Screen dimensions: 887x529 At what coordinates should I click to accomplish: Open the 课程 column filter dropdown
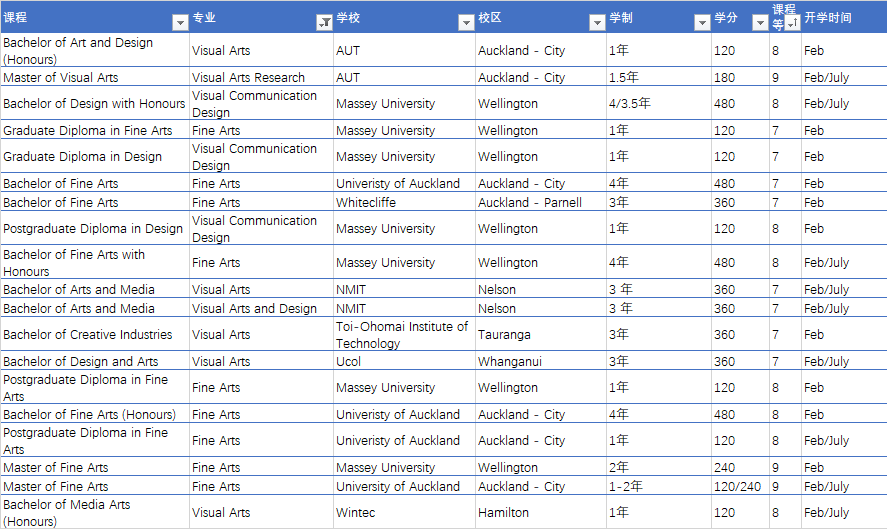click(x=180, y=23)
